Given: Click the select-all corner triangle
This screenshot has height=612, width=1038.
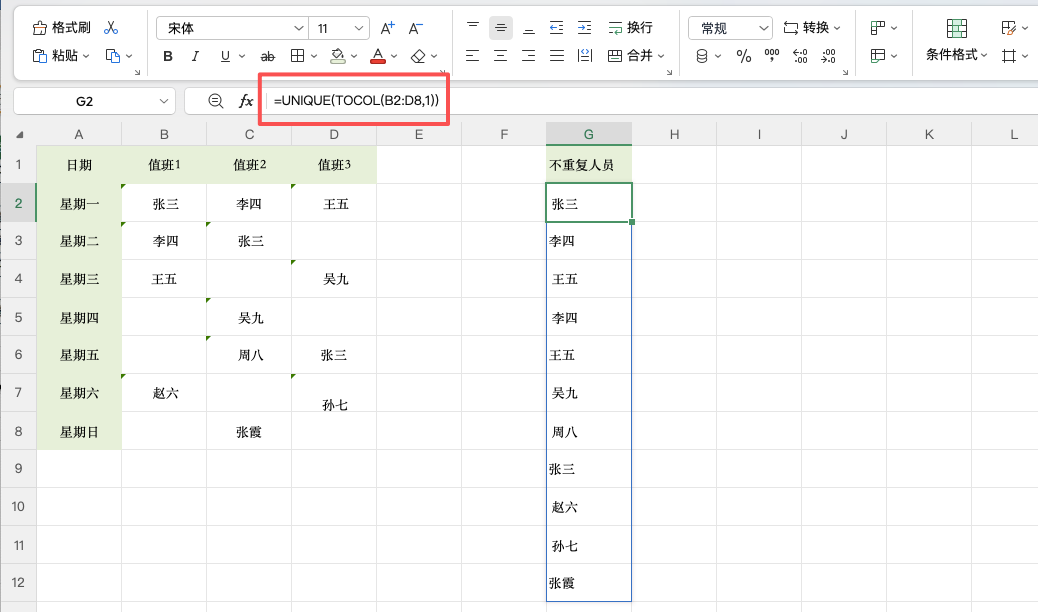Looking at the screenshot, I should (x=19, y=134).
